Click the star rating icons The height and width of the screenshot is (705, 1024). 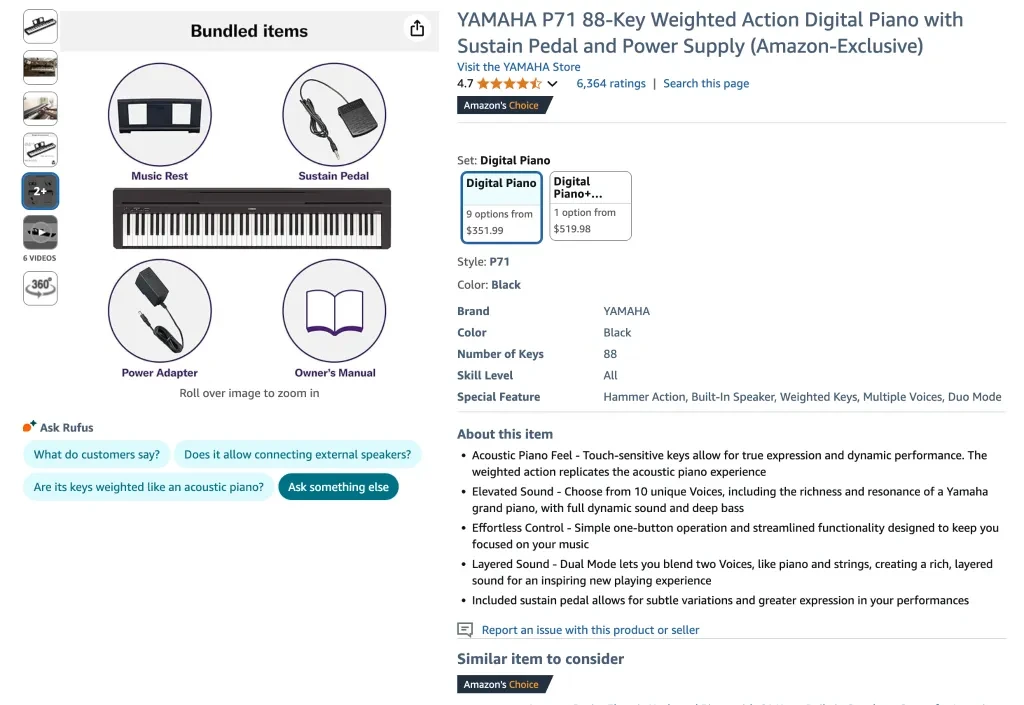tap(509, 84)
